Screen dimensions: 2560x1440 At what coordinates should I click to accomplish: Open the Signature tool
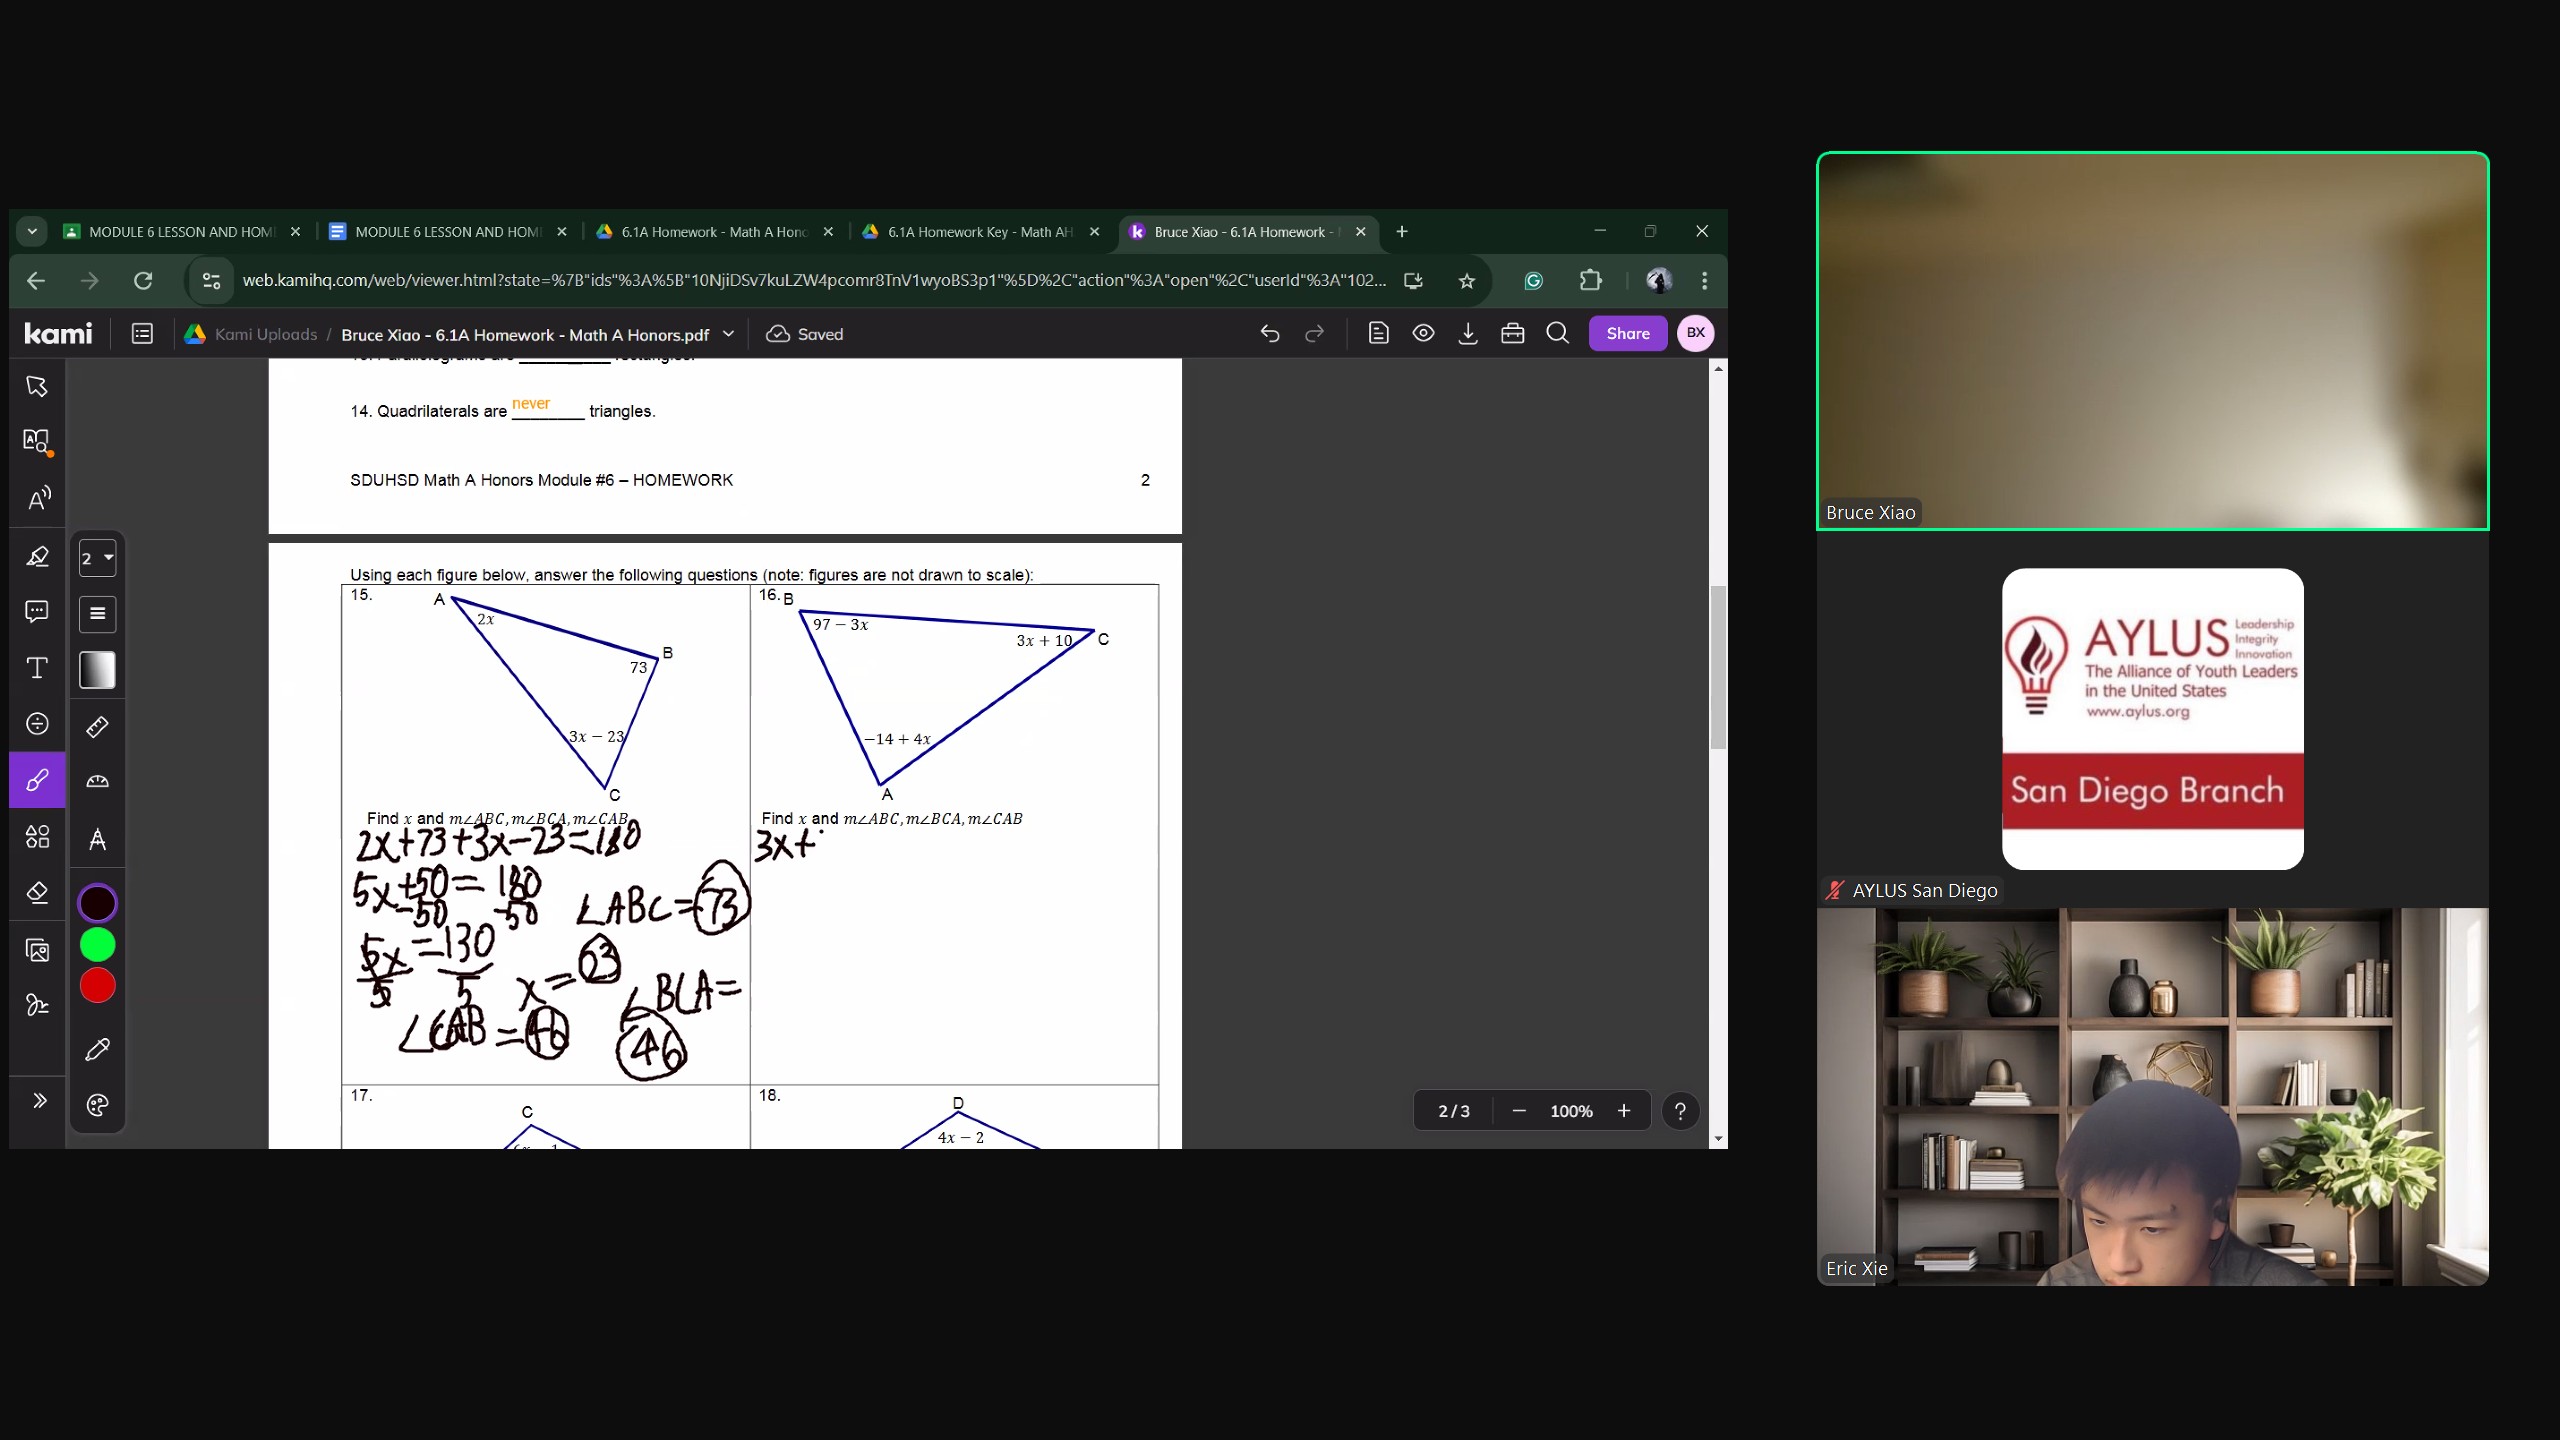point(37,1005)
